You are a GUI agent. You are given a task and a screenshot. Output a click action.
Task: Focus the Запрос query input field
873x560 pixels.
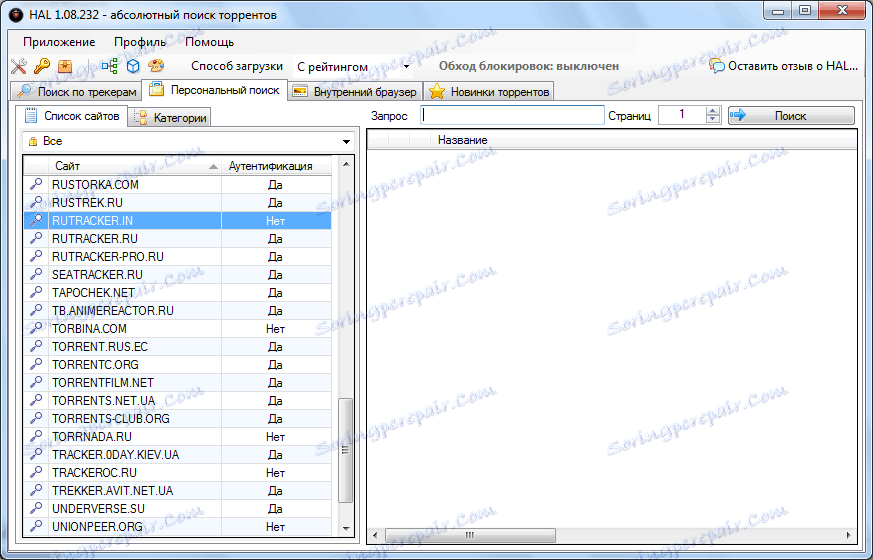[x=512, y=115]
